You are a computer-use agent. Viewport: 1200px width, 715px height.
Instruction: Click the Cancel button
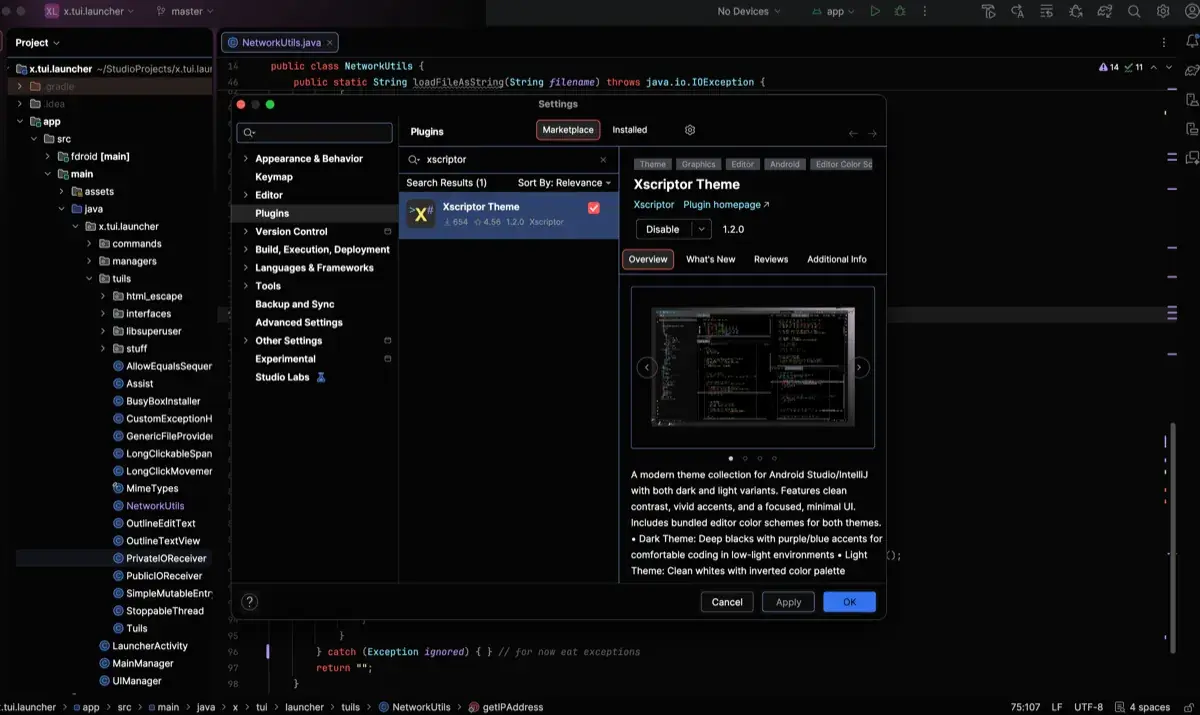coord(727,602)
